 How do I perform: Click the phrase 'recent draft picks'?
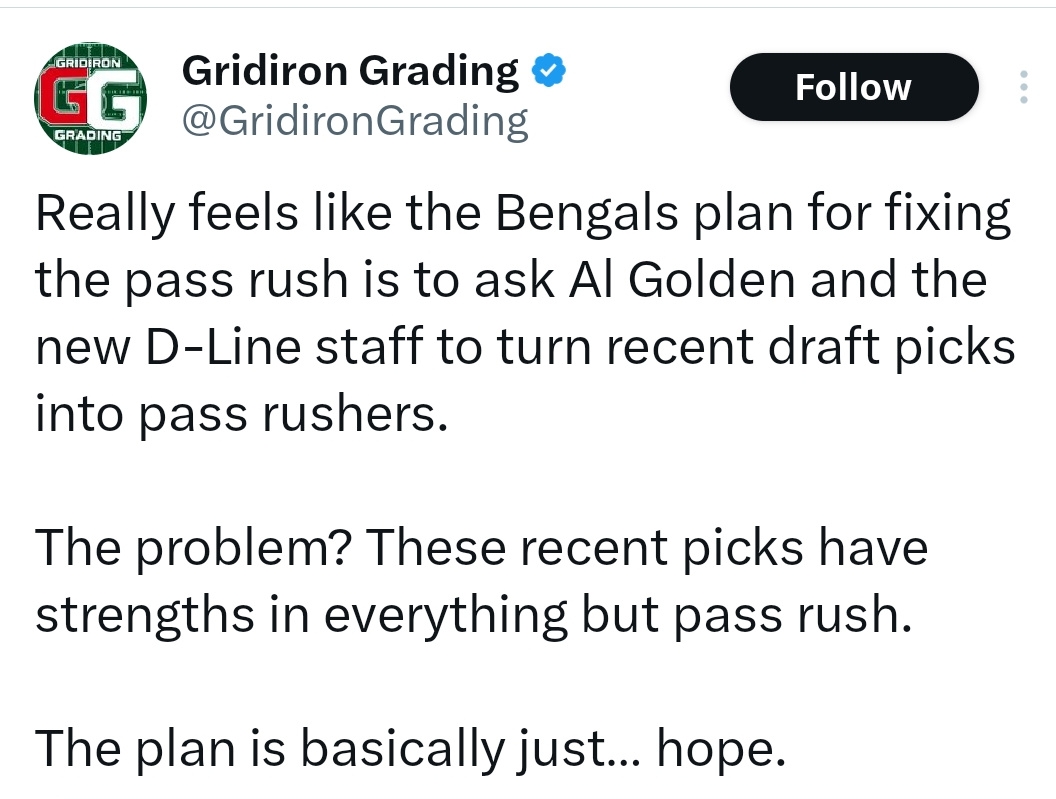click(x=811, y=347)
